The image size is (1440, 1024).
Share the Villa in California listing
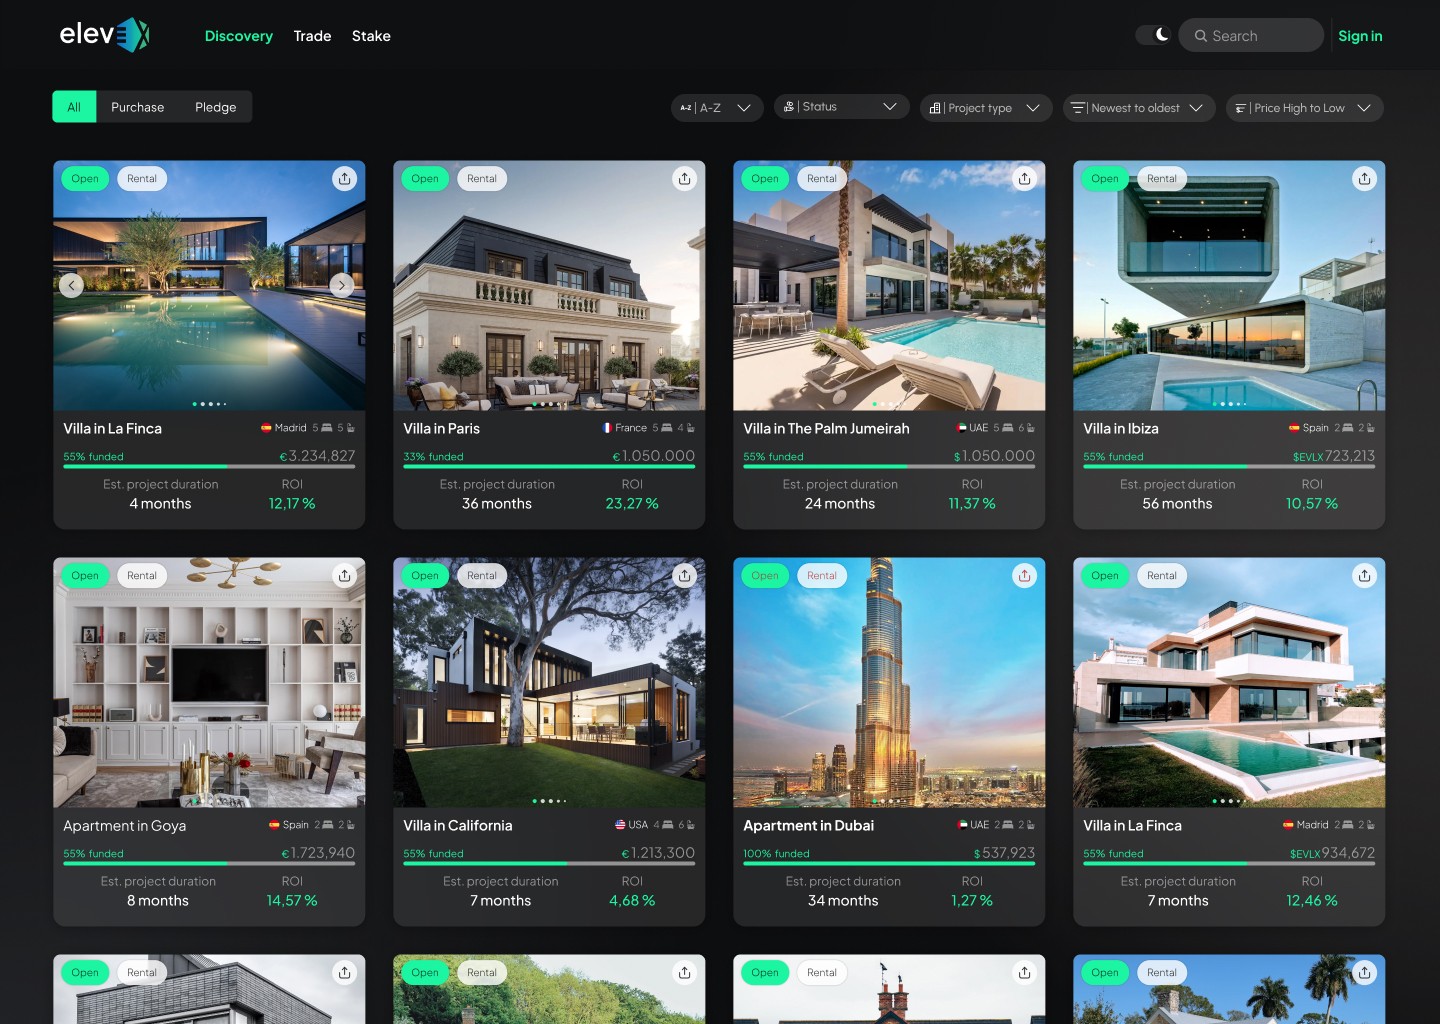[685, 576]
